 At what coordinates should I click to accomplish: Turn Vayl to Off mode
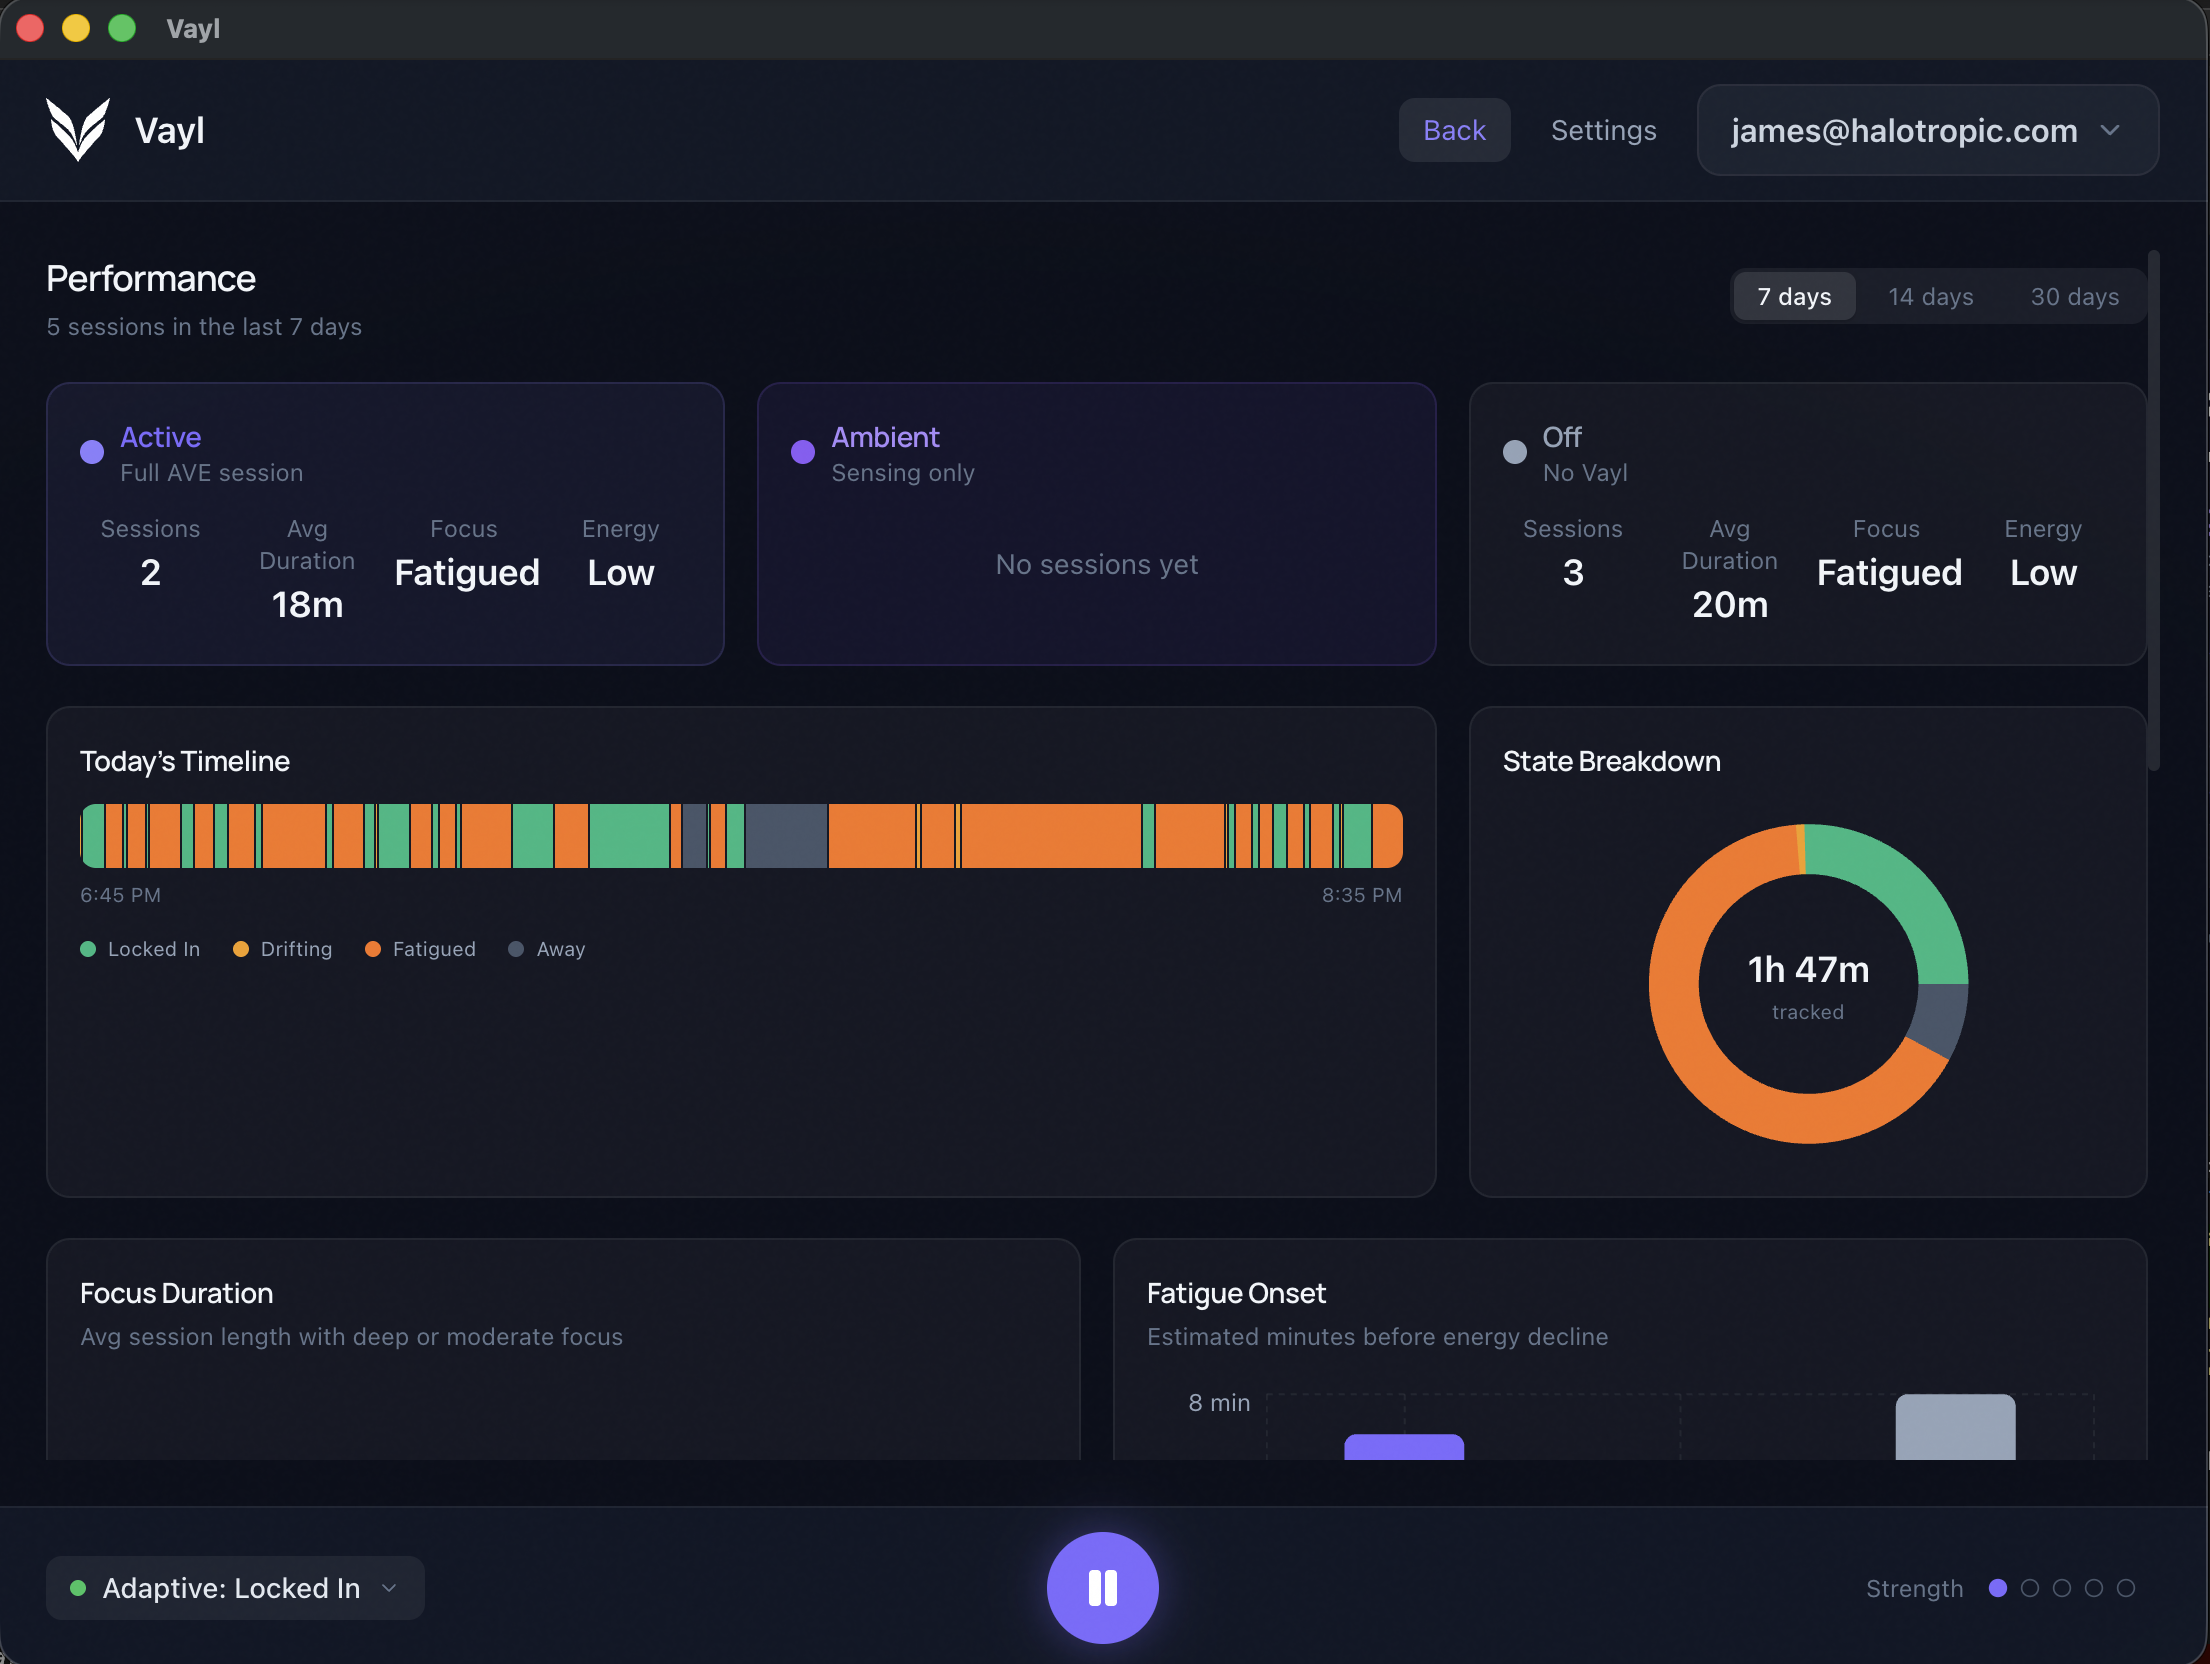(1806, 524)
